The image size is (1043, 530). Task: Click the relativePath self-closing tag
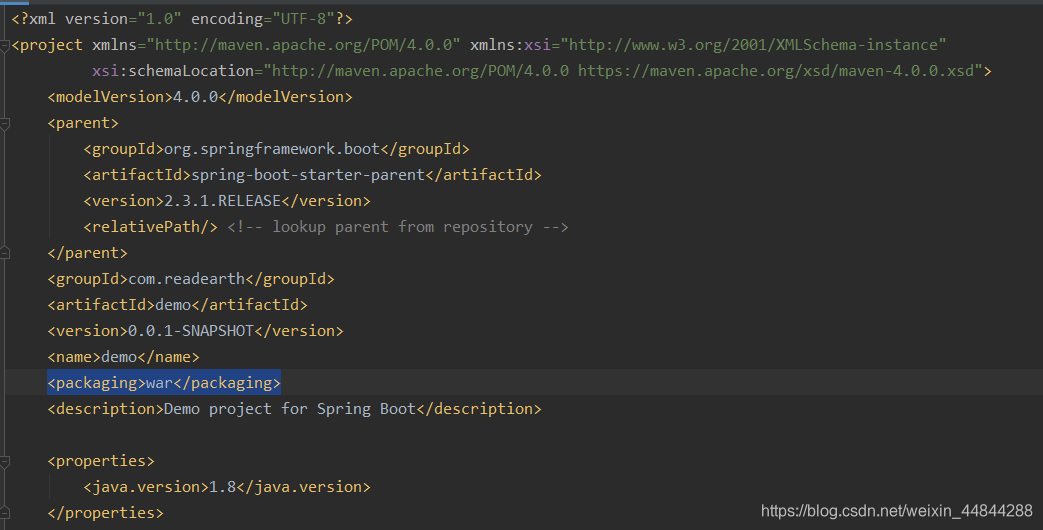coord(150,227)
